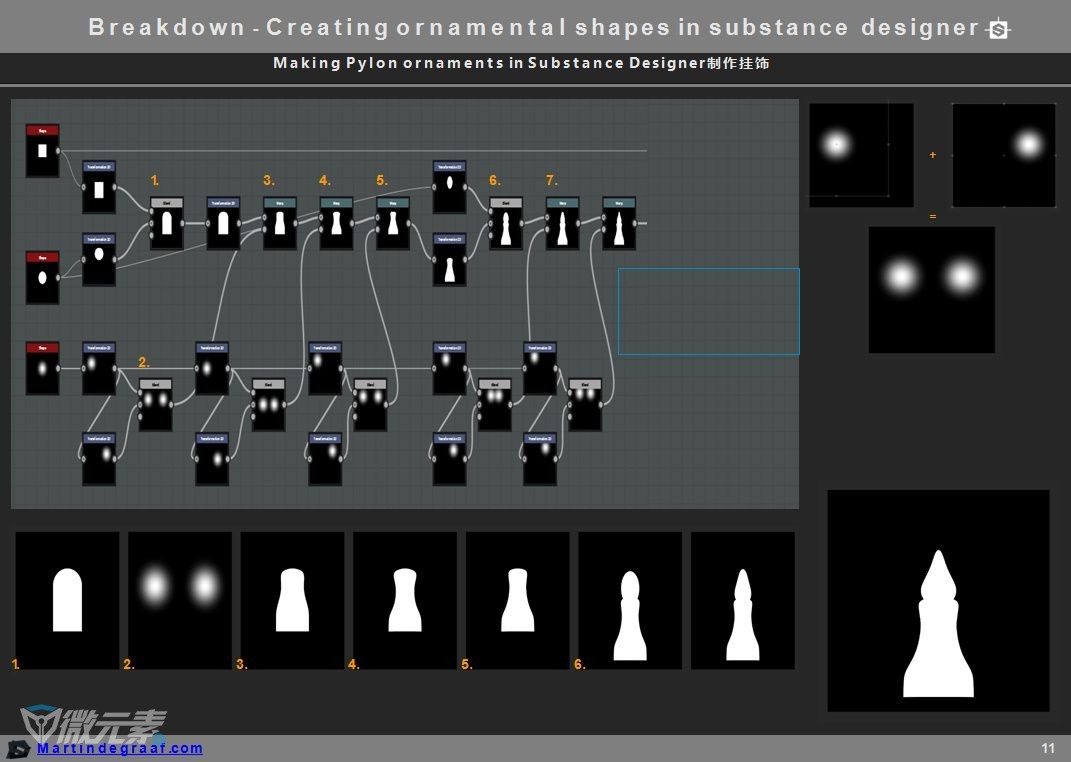The image size is (1071, 762).
Task: Click the Breakdown title text
Action: pos(536,27)
